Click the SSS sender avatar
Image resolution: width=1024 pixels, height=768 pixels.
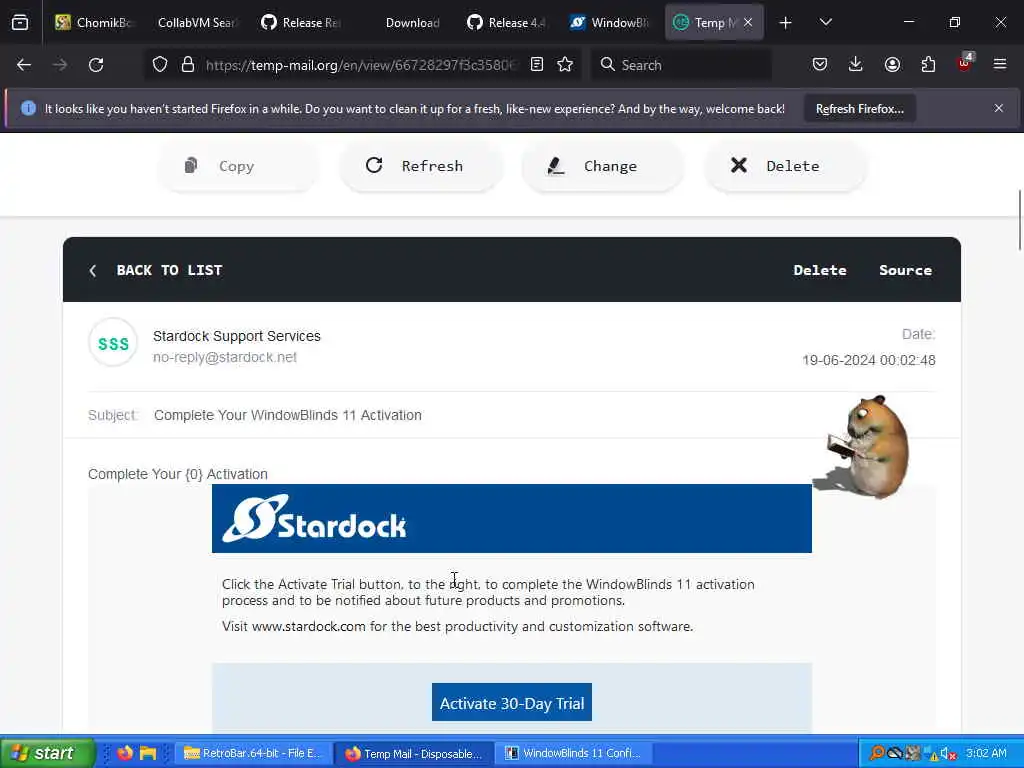point(113,343)
